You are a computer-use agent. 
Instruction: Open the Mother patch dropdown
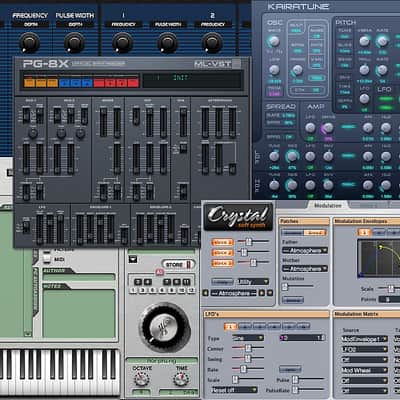point(305,268)
